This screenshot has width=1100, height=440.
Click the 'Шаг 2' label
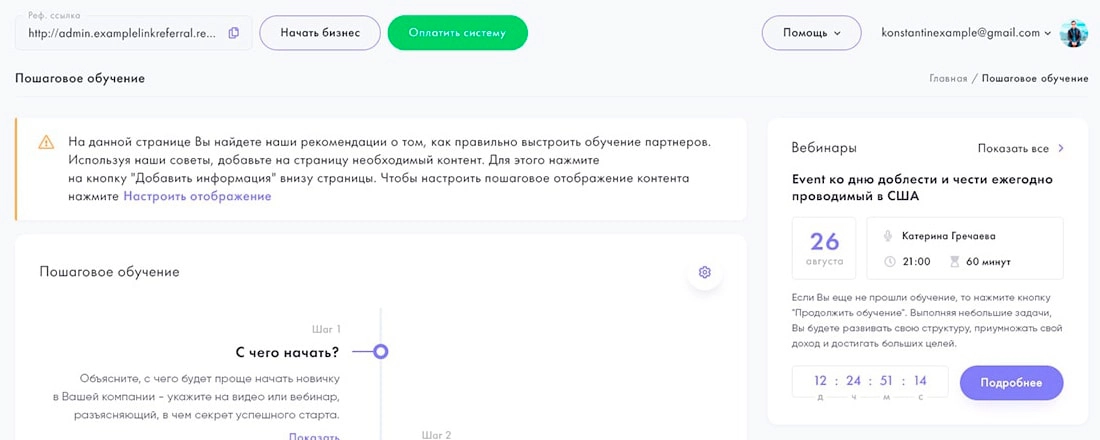(436, 435)
